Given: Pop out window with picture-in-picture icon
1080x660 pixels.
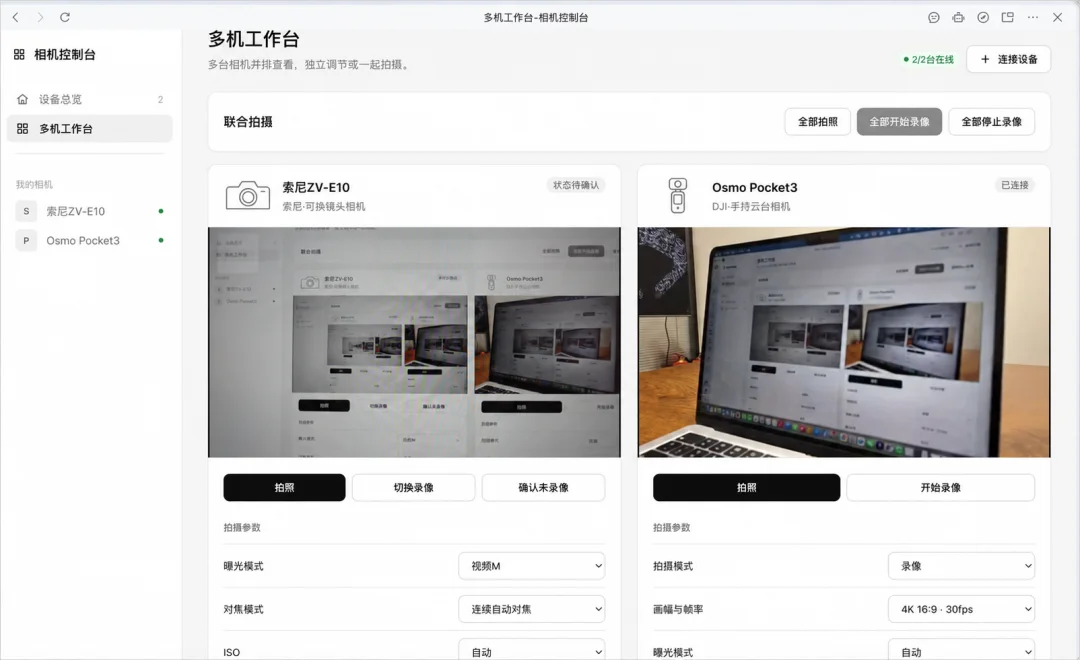Looking at the screenshot, I should [1008, 17].
